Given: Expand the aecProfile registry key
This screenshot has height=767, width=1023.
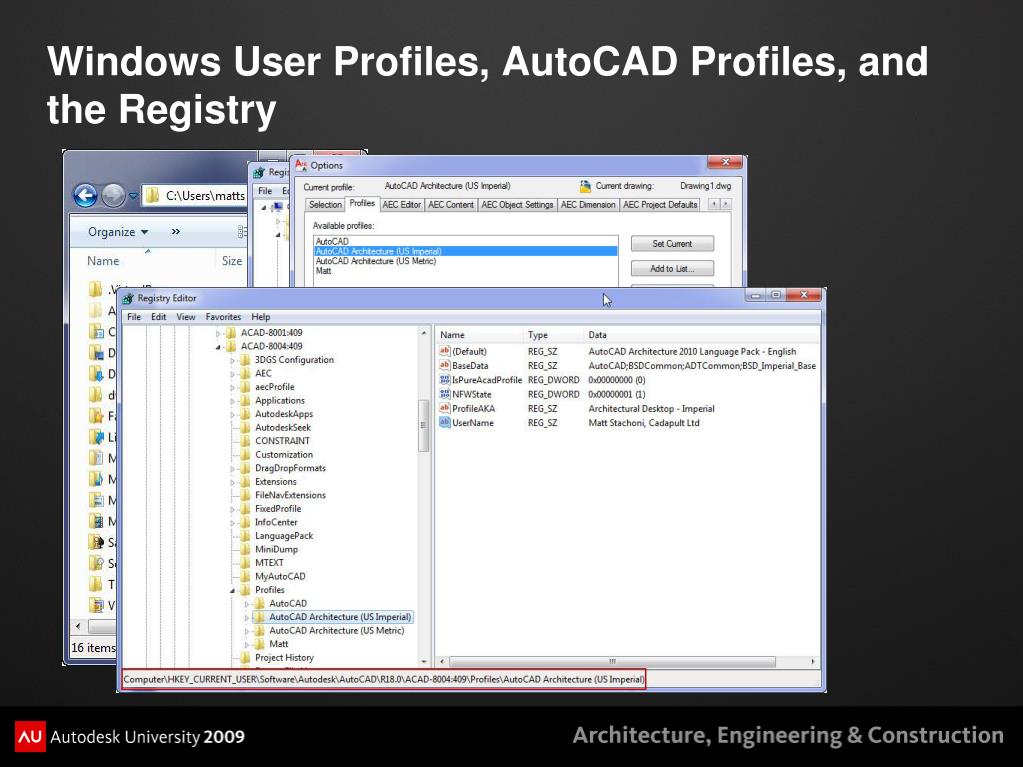Looking at the screenshot, I should 232,387.
